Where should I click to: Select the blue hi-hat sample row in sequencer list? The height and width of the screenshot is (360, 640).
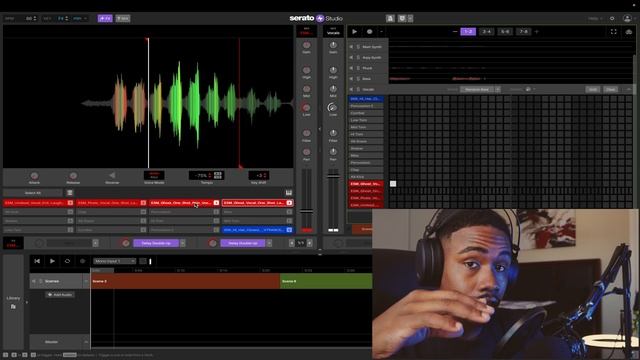click(x=366, y=99)
